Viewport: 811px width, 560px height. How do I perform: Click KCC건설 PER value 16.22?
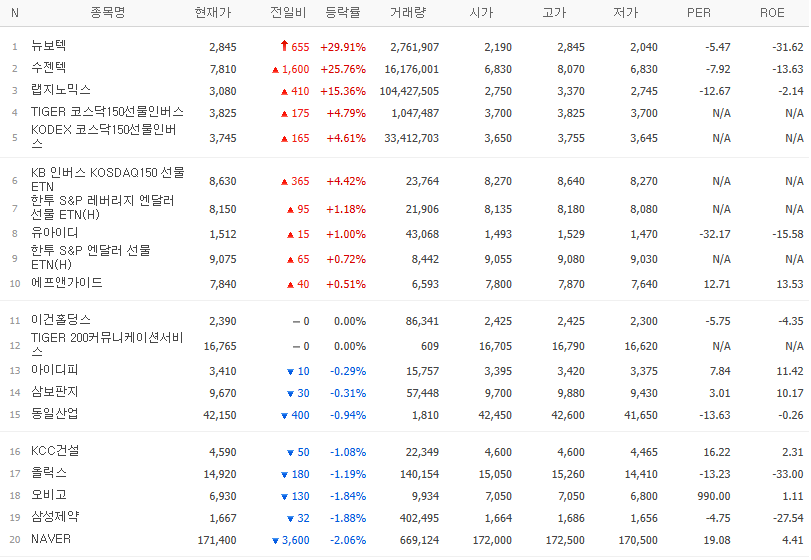click(717, 452)
